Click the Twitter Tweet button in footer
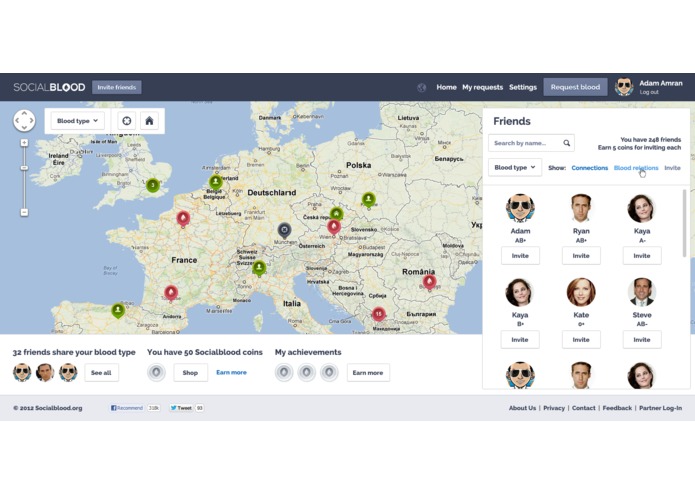The image size is (695, 494). coord(181,408)
